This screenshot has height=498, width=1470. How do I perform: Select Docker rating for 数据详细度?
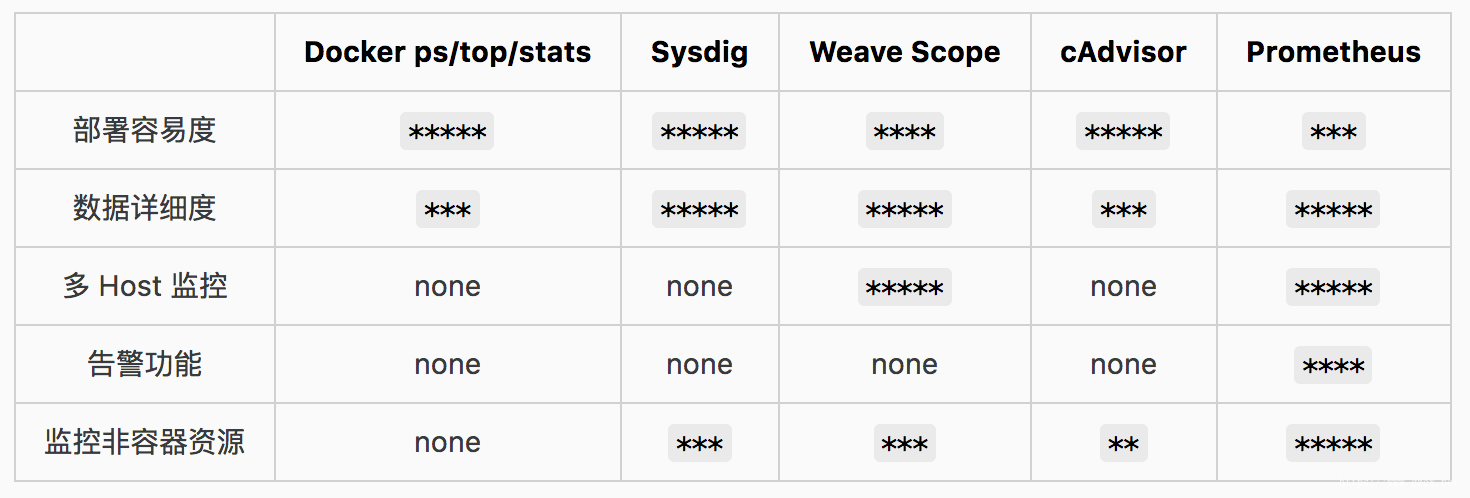[447, 209]
